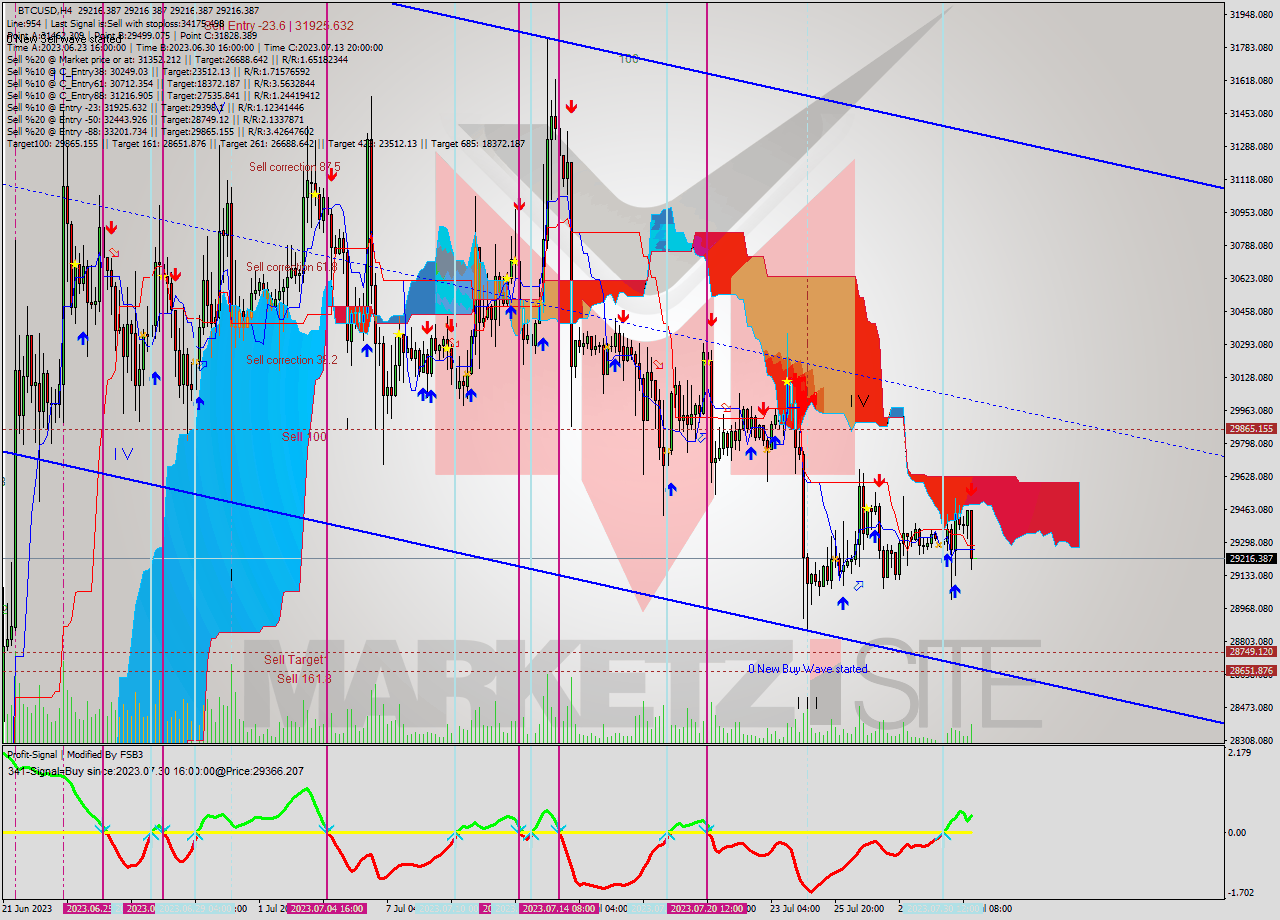Click the 31288.080 price axis value
Viewport: 1280px width, 920px height.
1251,146
